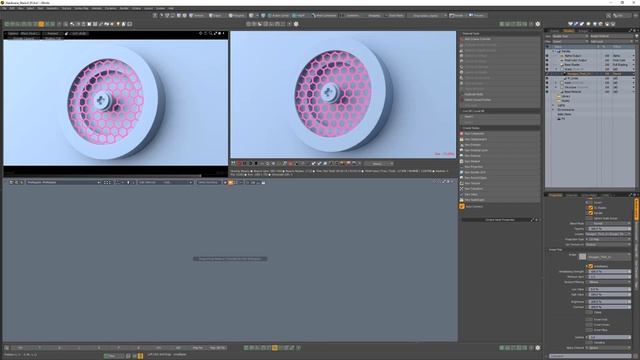Click the gear icon right of the top toolbar
The height and width of the screenshot is (360, 640).
(538, 24)
